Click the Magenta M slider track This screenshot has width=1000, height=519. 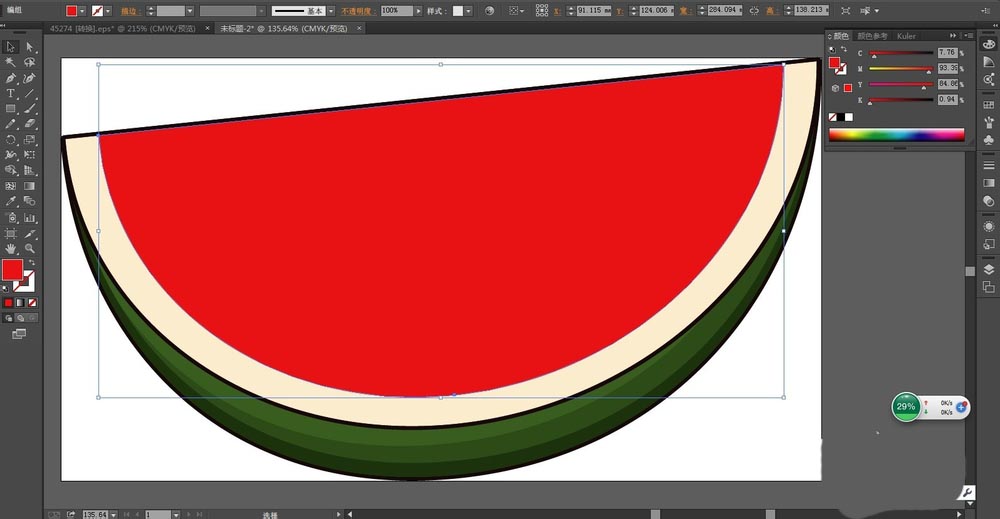[x=901, y=68]
